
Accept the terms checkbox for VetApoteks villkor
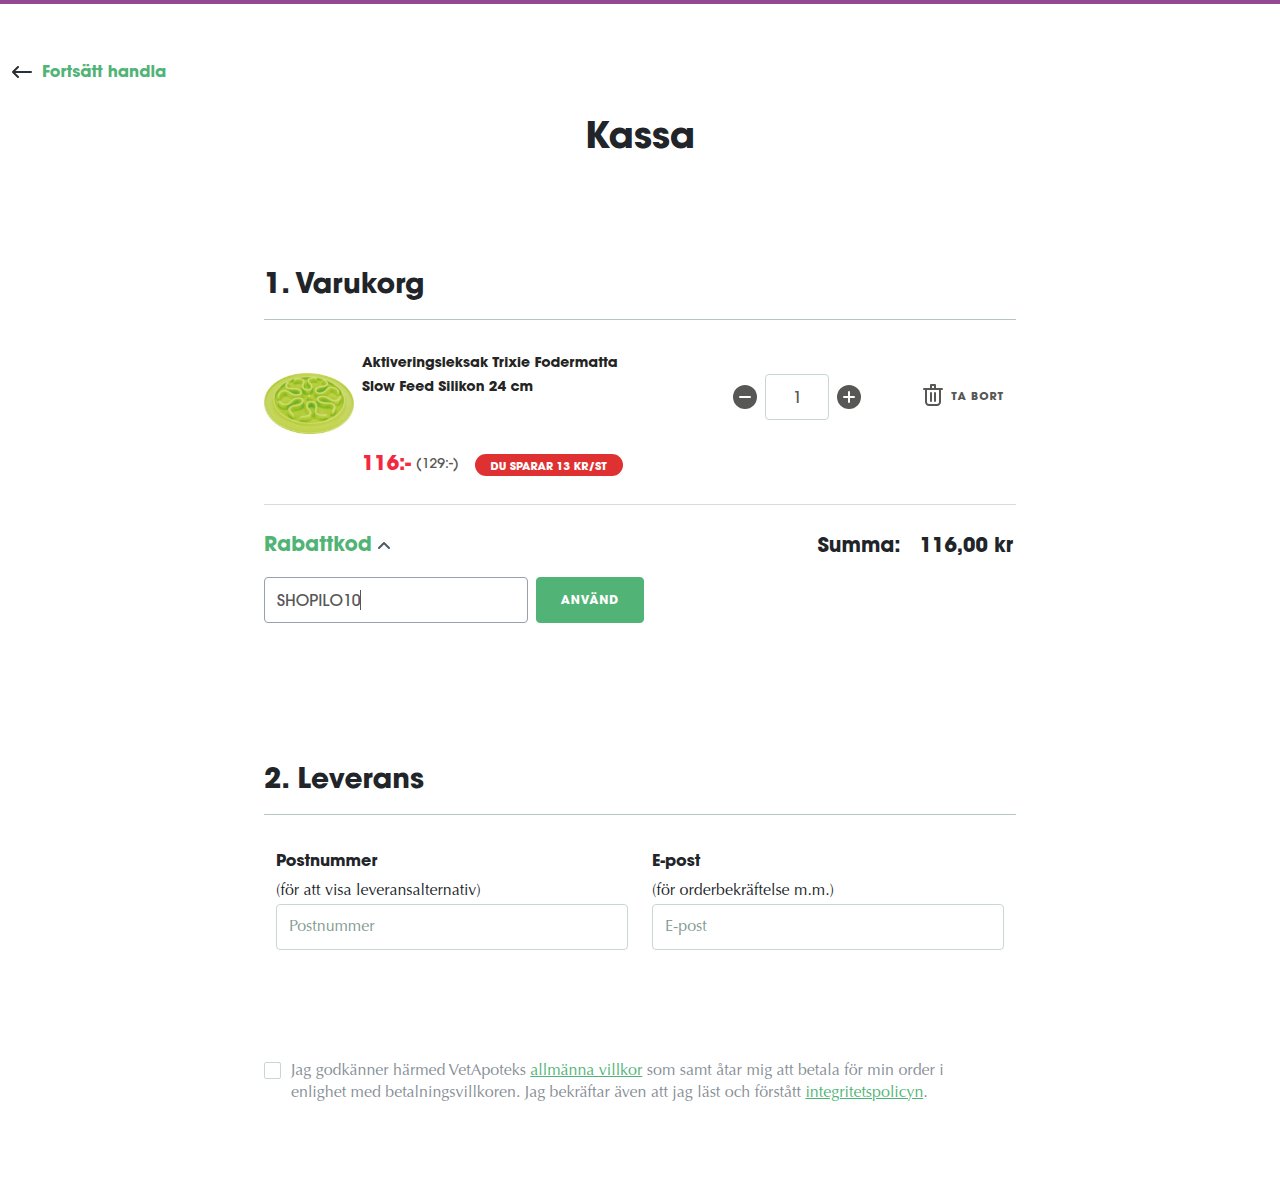point(272,1070)
